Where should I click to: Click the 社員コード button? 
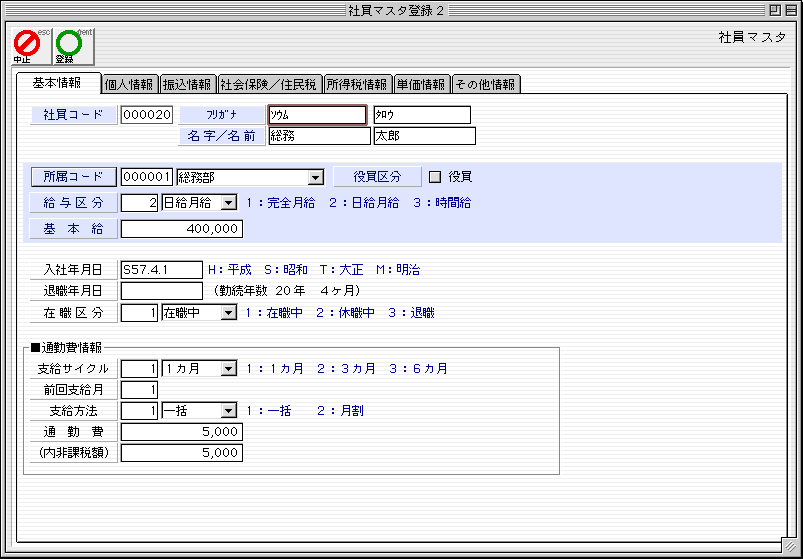pos(74,115)
